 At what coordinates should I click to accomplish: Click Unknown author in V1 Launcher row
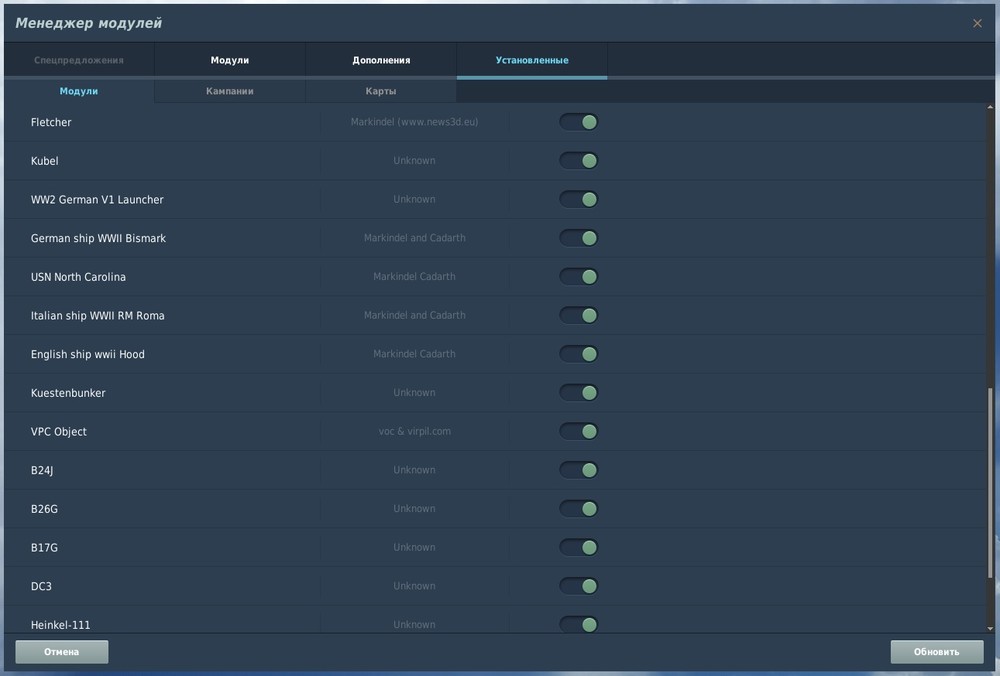(x=415, y=199)
